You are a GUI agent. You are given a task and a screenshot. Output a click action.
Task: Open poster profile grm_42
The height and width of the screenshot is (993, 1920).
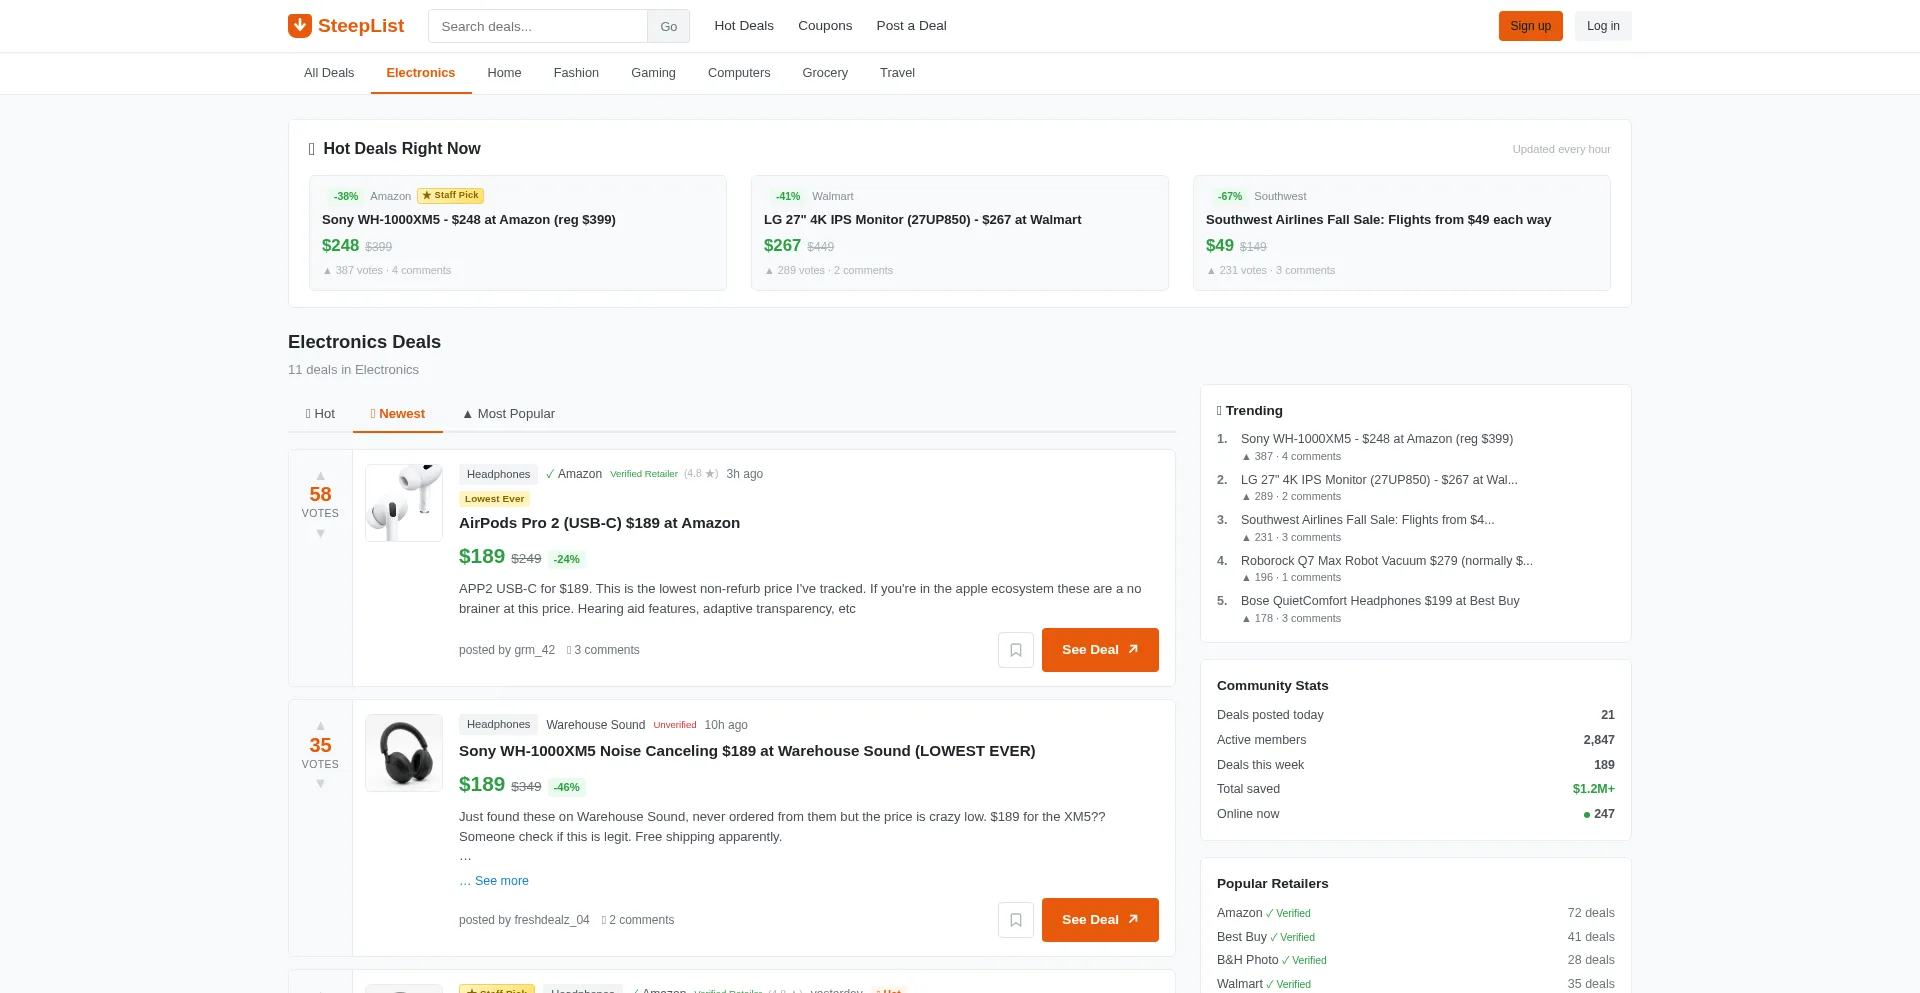tap(534, 650)
